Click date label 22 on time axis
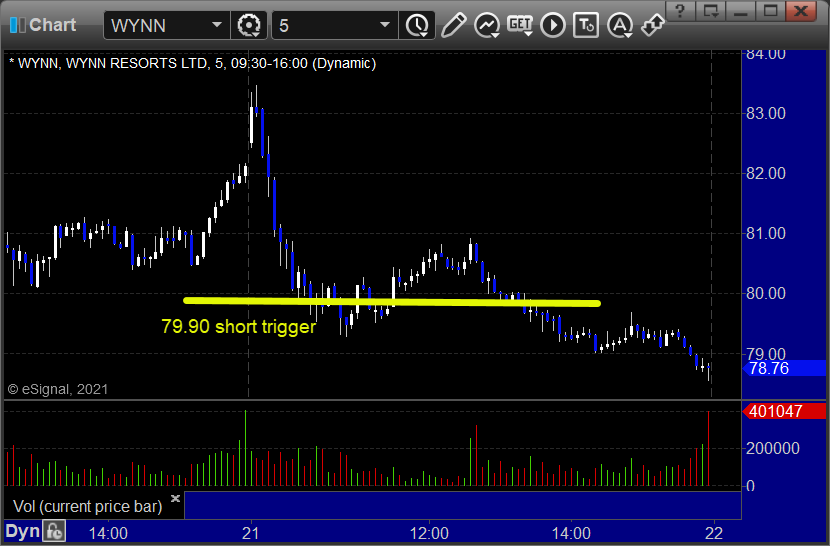 (714, 533)
